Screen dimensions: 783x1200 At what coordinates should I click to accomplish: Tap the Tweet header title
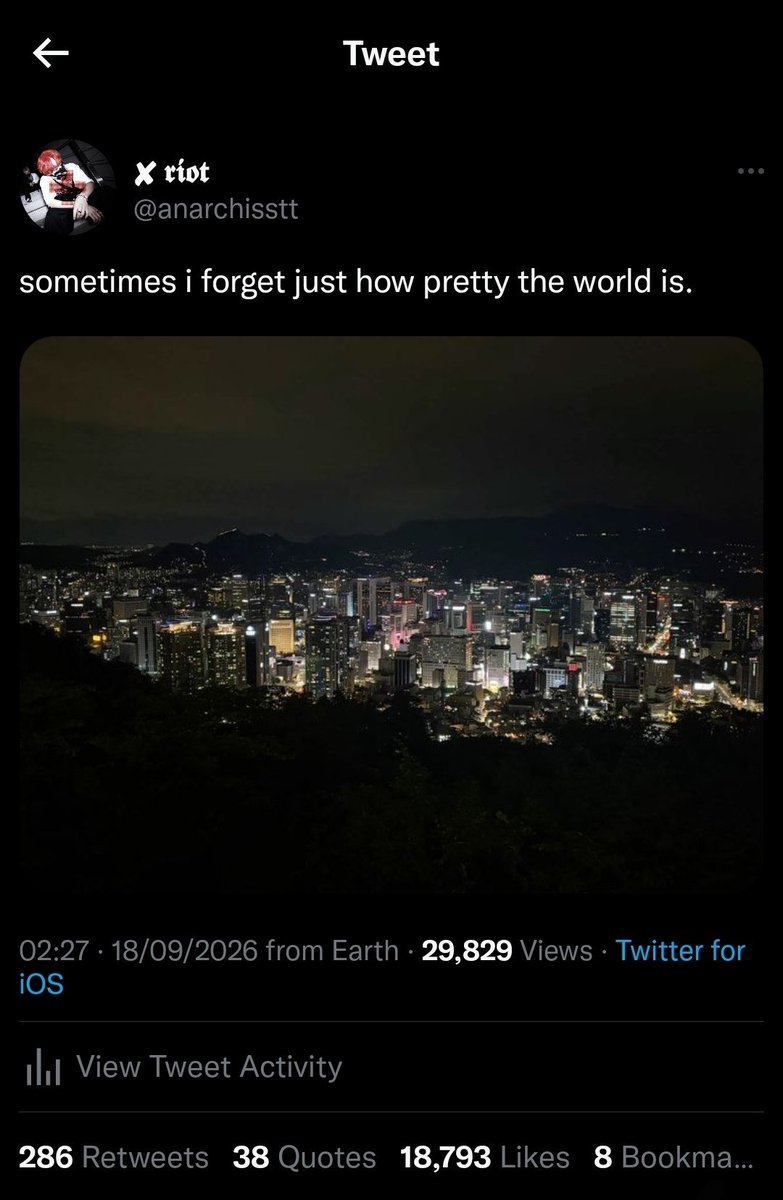(391, 54)
